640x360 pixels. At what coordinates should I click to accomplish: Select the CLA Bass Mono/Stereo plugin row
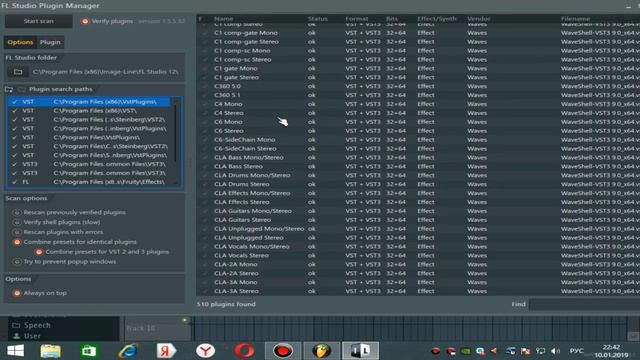(418, 158)
